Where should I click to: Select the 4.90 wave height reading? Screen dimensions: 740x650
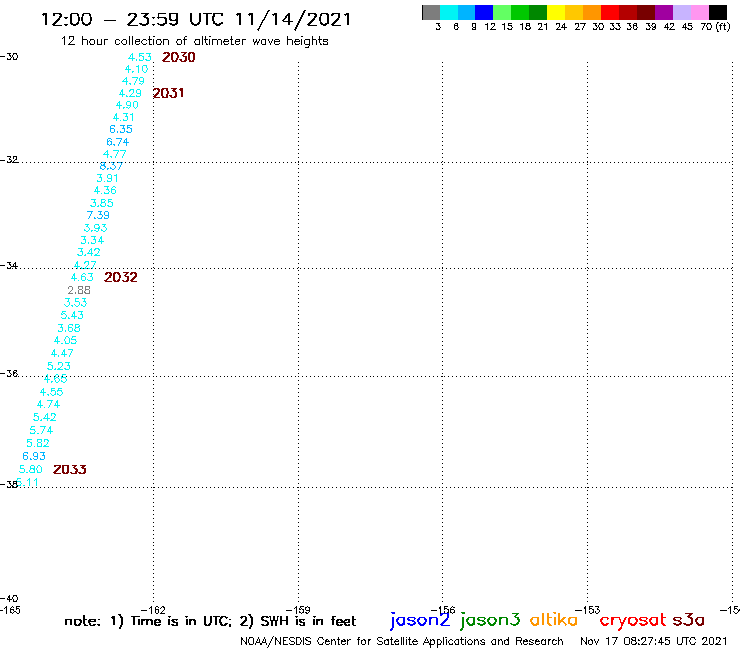point(127,105)
